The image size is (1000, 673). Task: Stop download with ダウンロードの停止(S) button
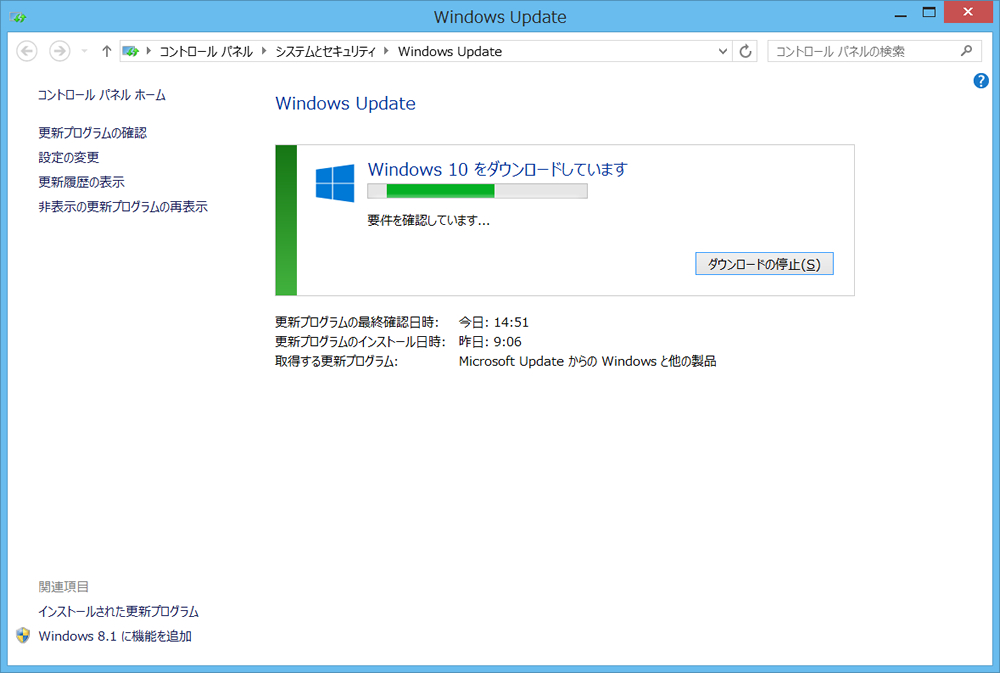(x=764, y=264)
